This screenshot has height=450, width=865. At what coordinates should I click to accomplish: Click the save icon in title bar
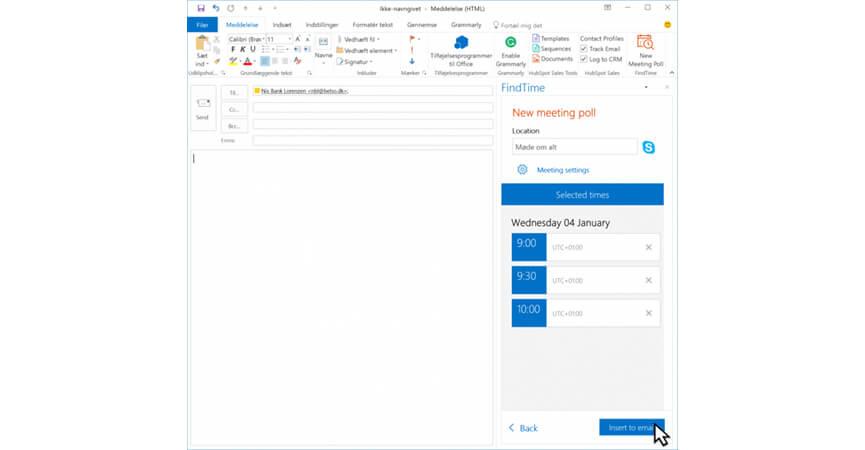click(x=201, y=8)
